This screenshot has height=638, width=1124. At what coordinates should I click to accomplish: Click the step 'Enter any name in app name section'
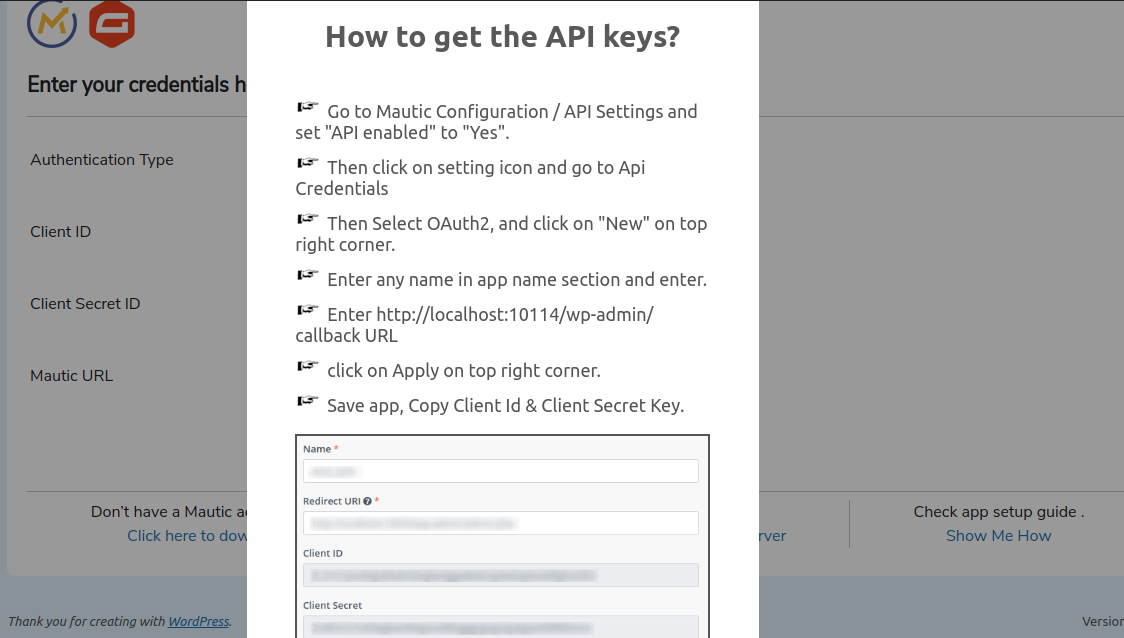[501, 279]
